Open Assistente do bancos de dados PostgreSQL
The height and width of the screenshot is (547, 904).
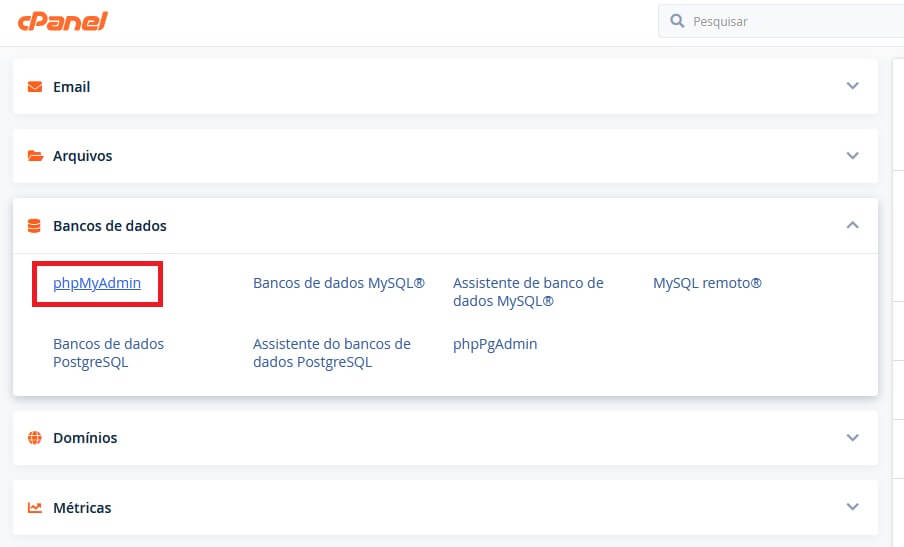(332, 353)
